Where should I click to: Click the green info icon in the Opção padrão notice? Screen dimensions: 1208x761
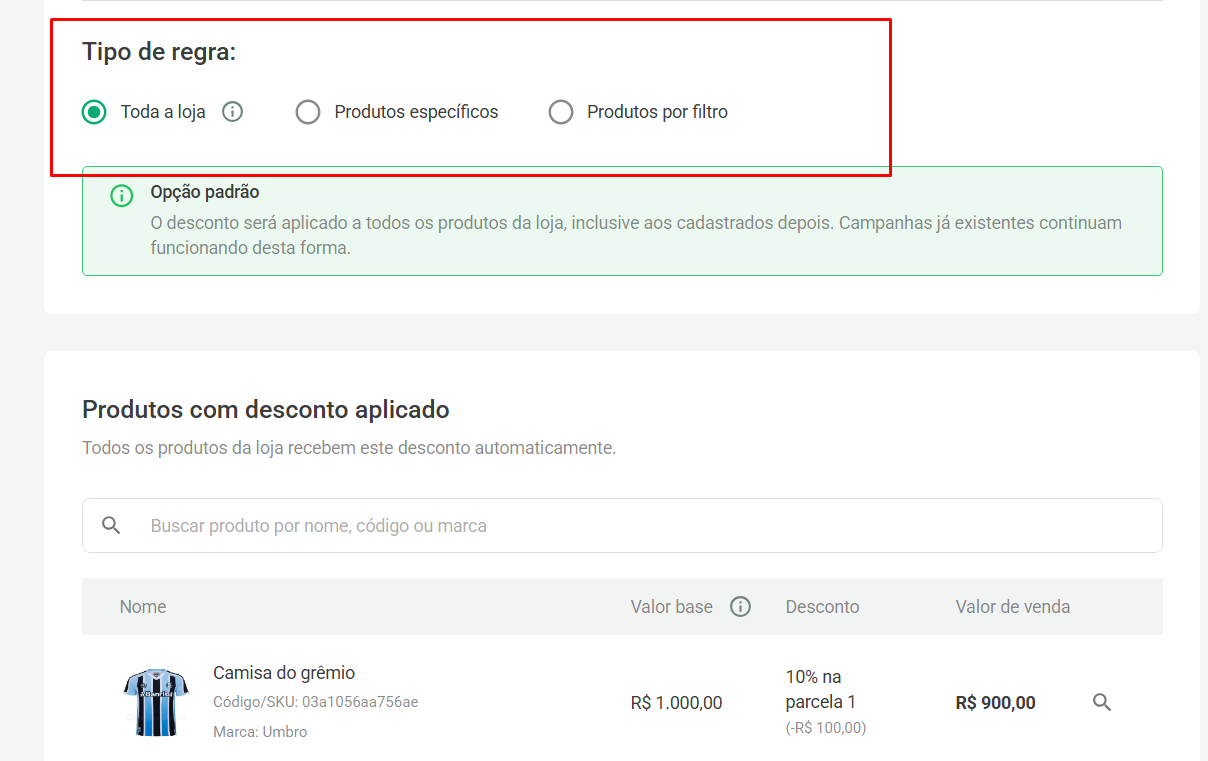pyautogui.click(x=121, y=196)
